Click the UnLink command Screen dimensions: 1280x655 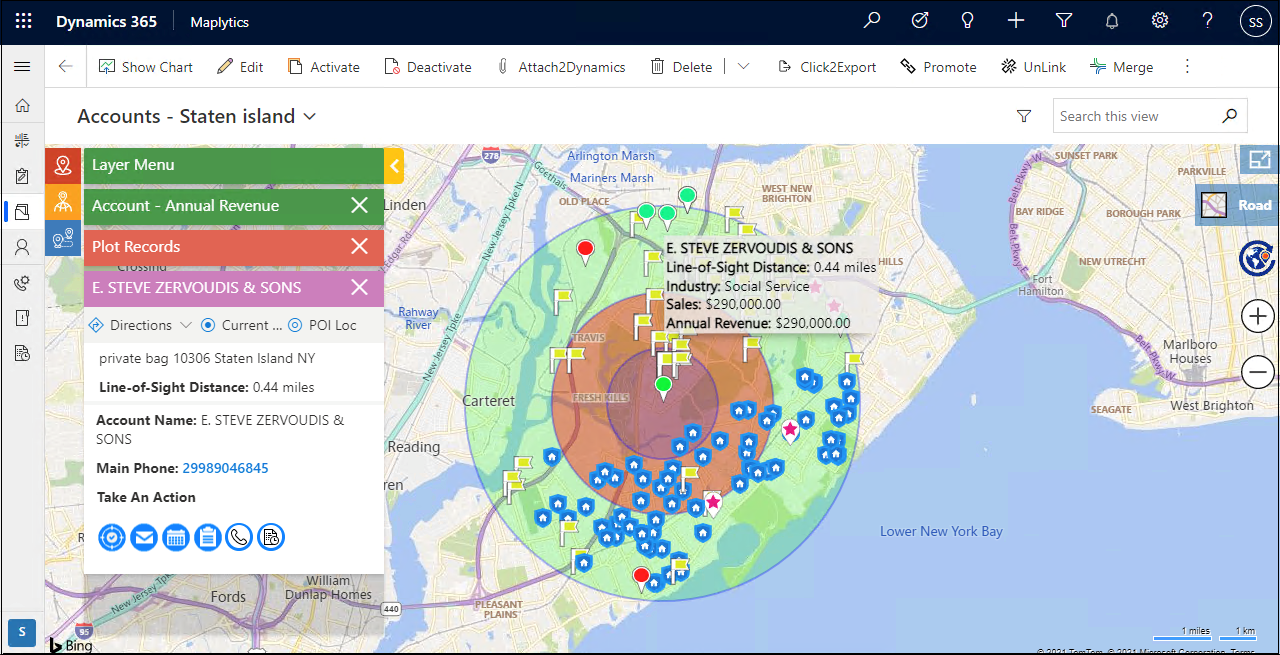pyautogui.click(x=1033, y=67)
